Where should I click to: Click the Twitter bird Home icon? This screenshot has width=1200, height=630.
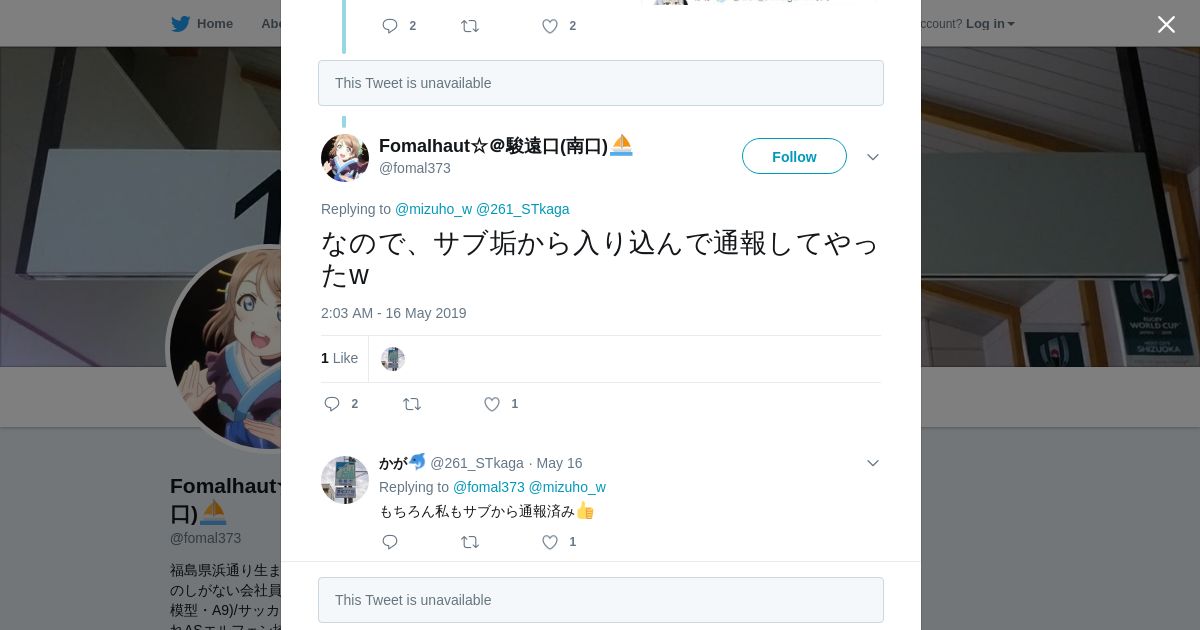pyautogui.click(x=181, y=23)
